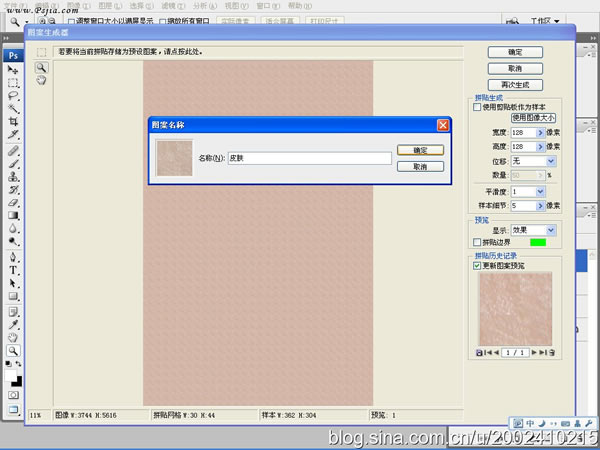600x450 pixels.
Task: Open the 高度 height slider arrow
Action: coord(540,147)
